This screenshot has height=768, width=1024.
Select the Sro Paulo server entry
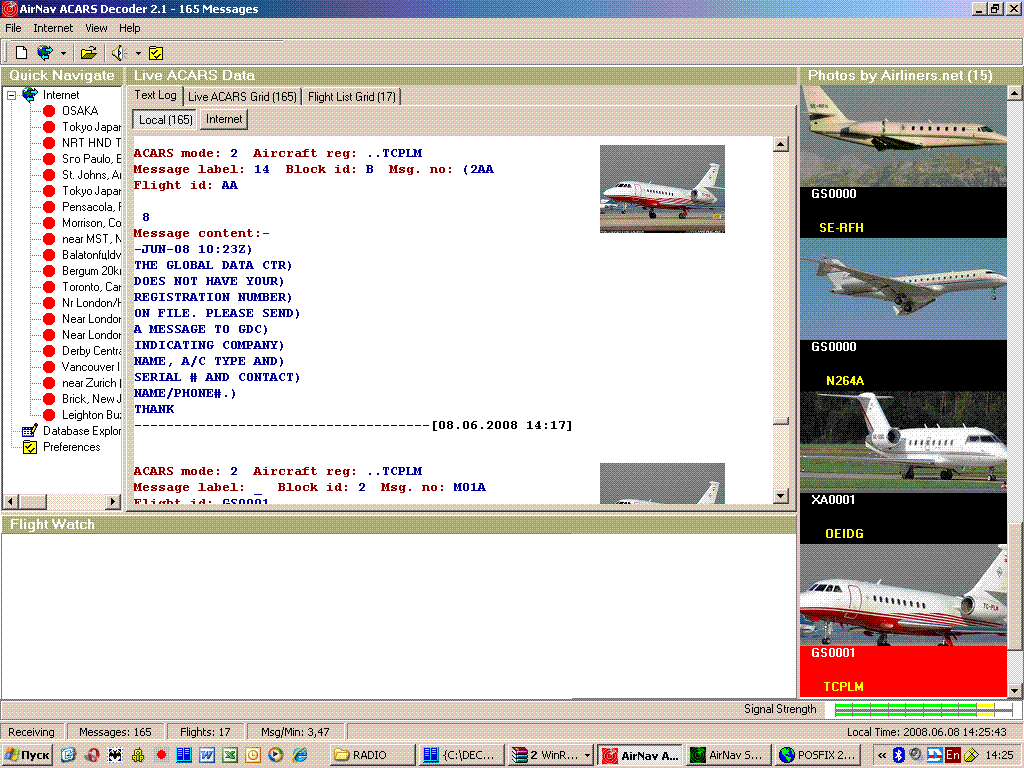point(91,159)
